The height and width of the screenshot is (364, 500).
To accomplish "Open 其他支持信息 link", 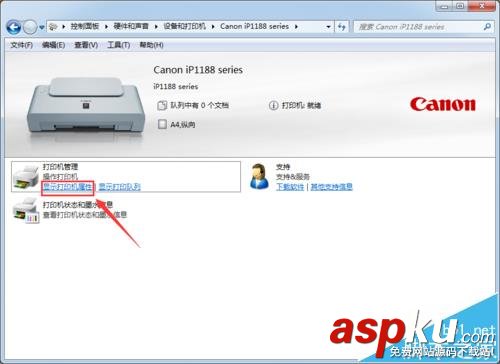I will pos(331,187).
